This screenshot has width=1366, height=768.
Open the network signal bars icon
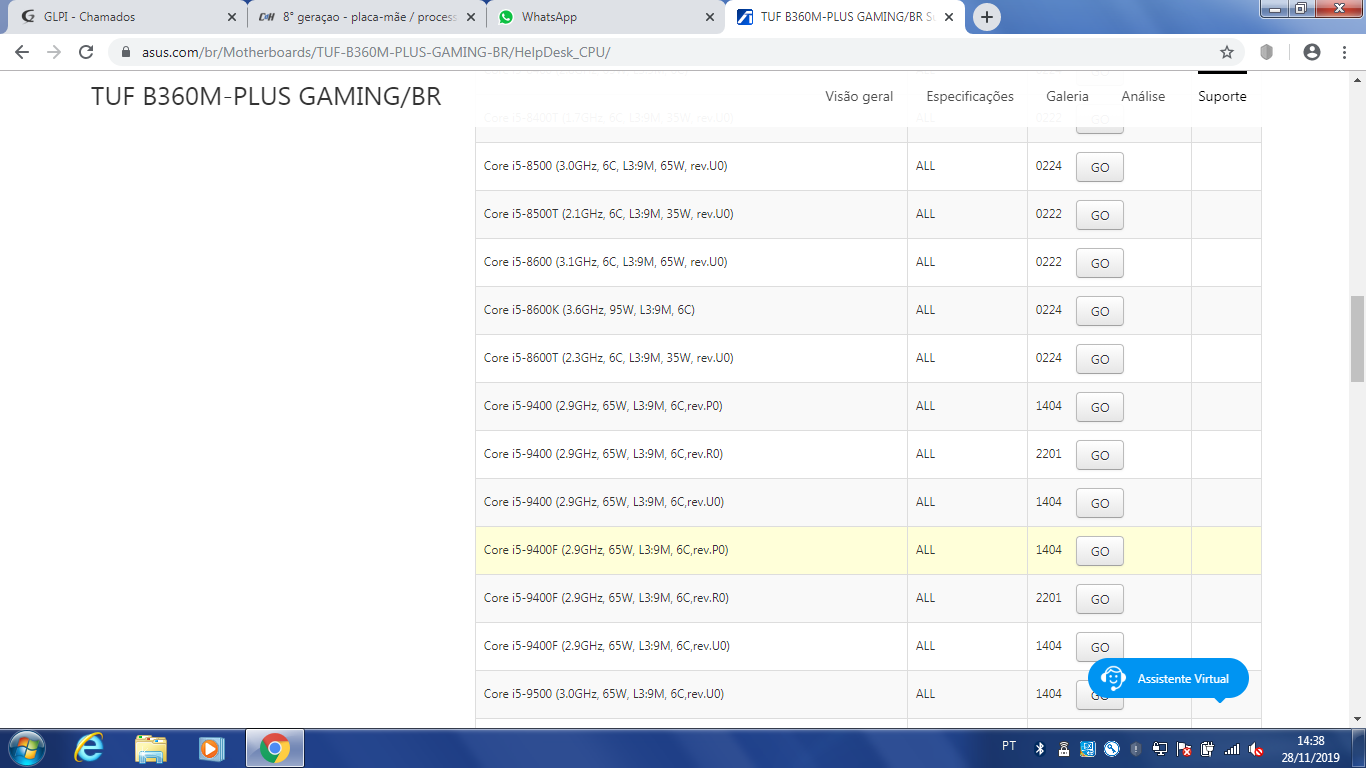pos(1232,749)
